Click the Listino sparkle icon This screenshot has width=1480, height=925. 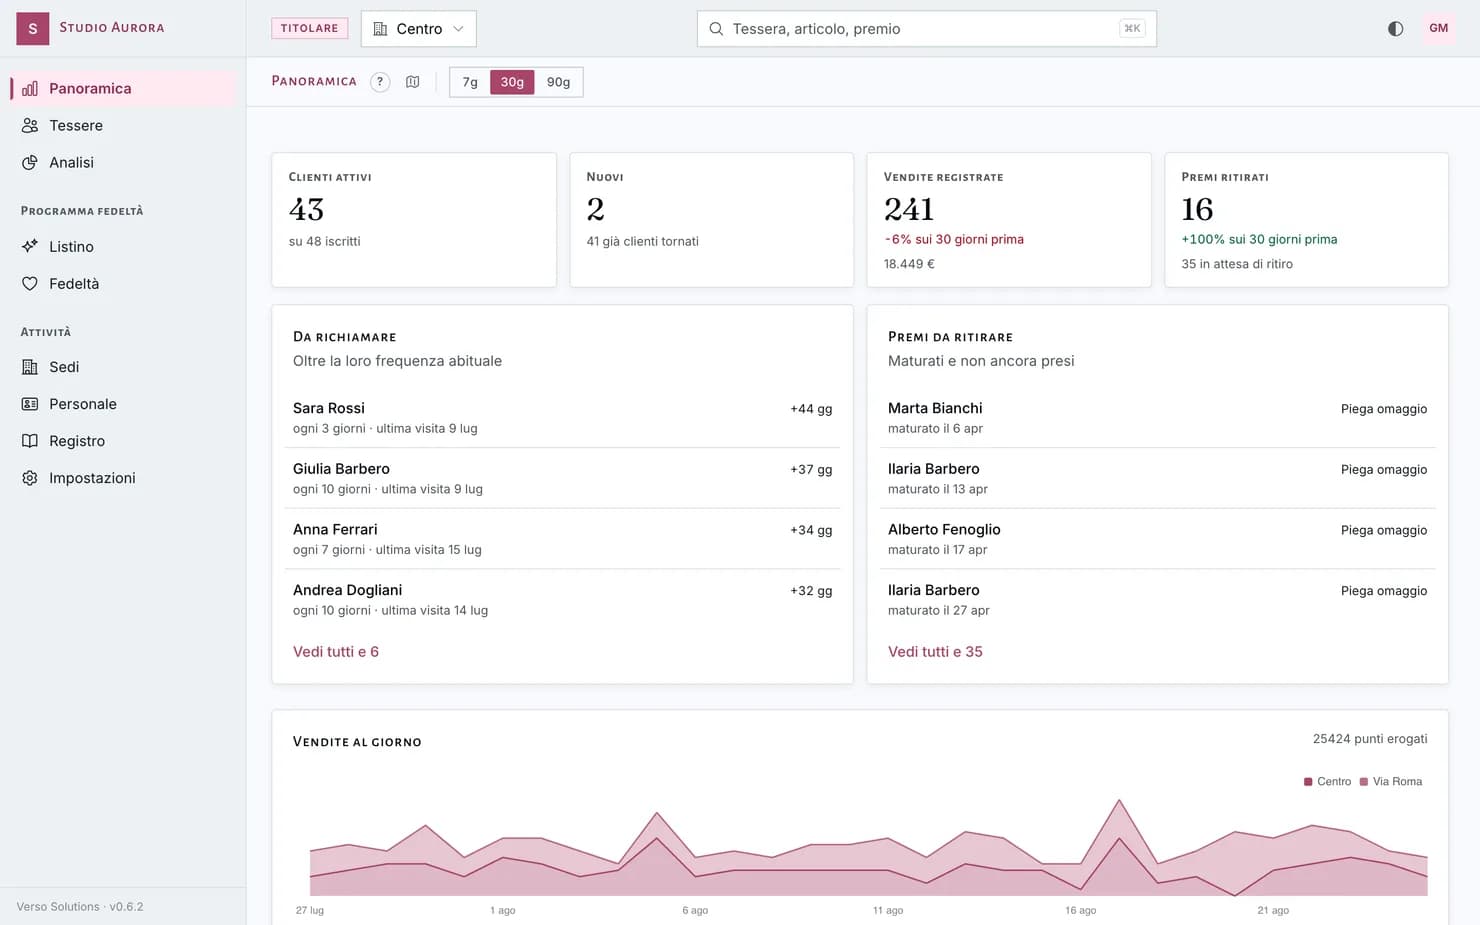tap(30, 246)
